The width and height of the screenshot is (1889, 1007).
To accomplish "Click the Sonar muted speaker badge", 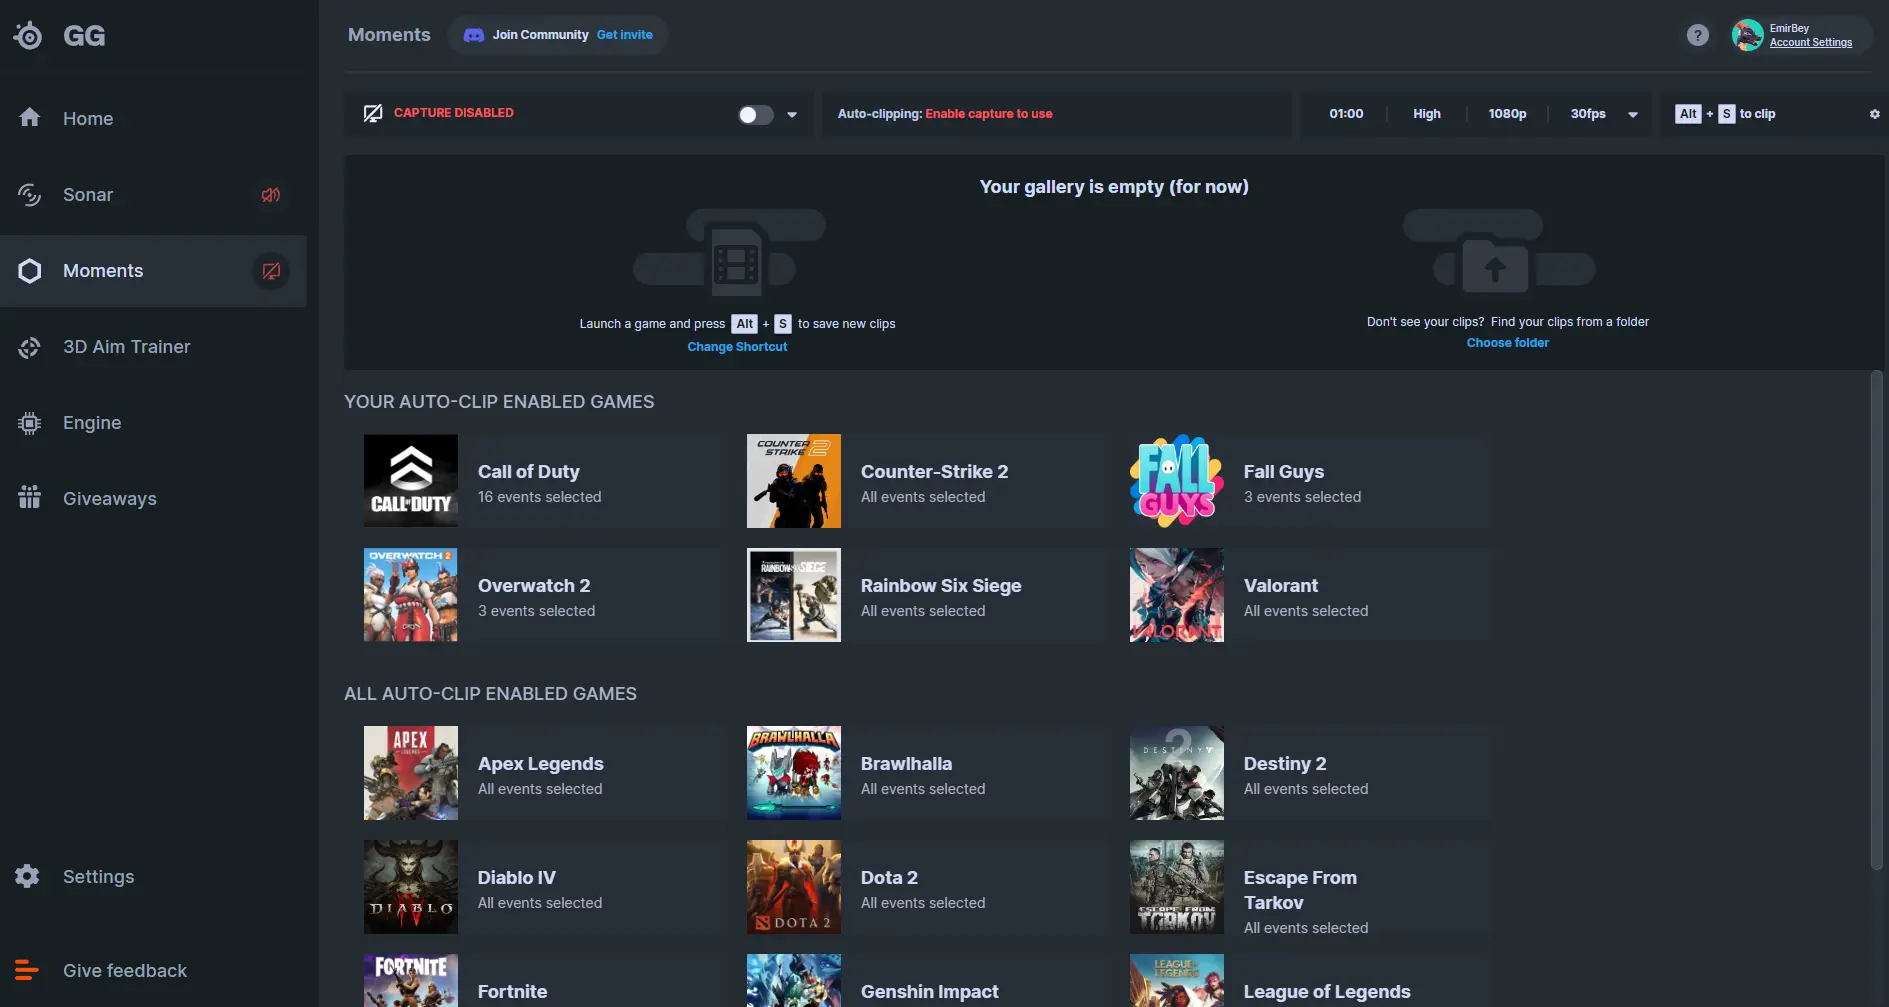I will click(271, 195).
